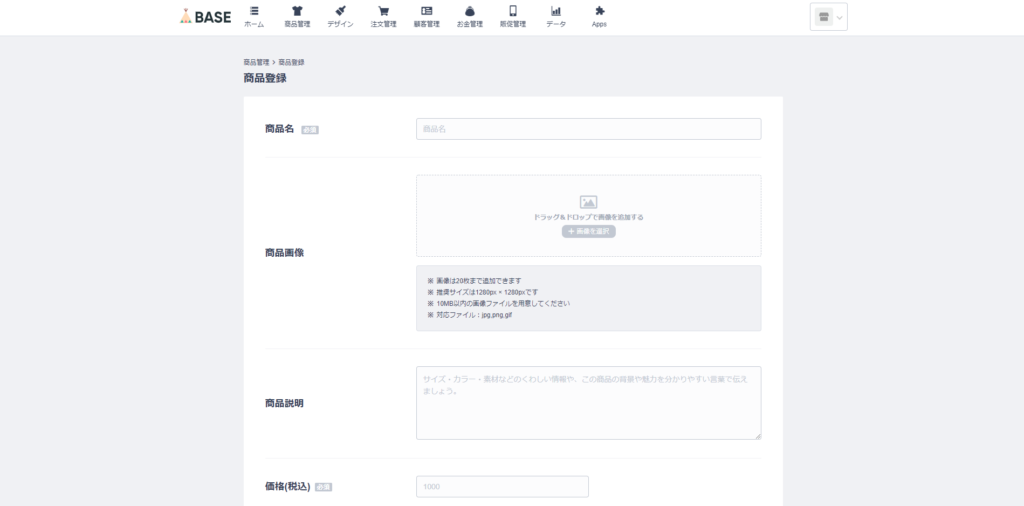Open 注文管理 with the shopping cart icon
Image resolution: width=1024 pixels, height=506 pixels.
pyautogui.click(x=383, y=16)
